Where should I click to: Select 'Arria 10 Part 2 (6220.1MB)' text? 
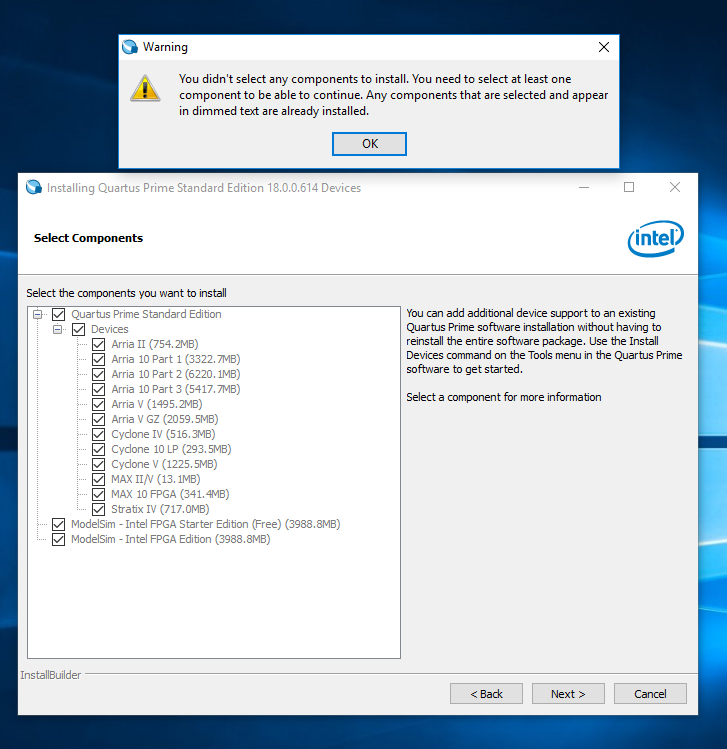176,374
